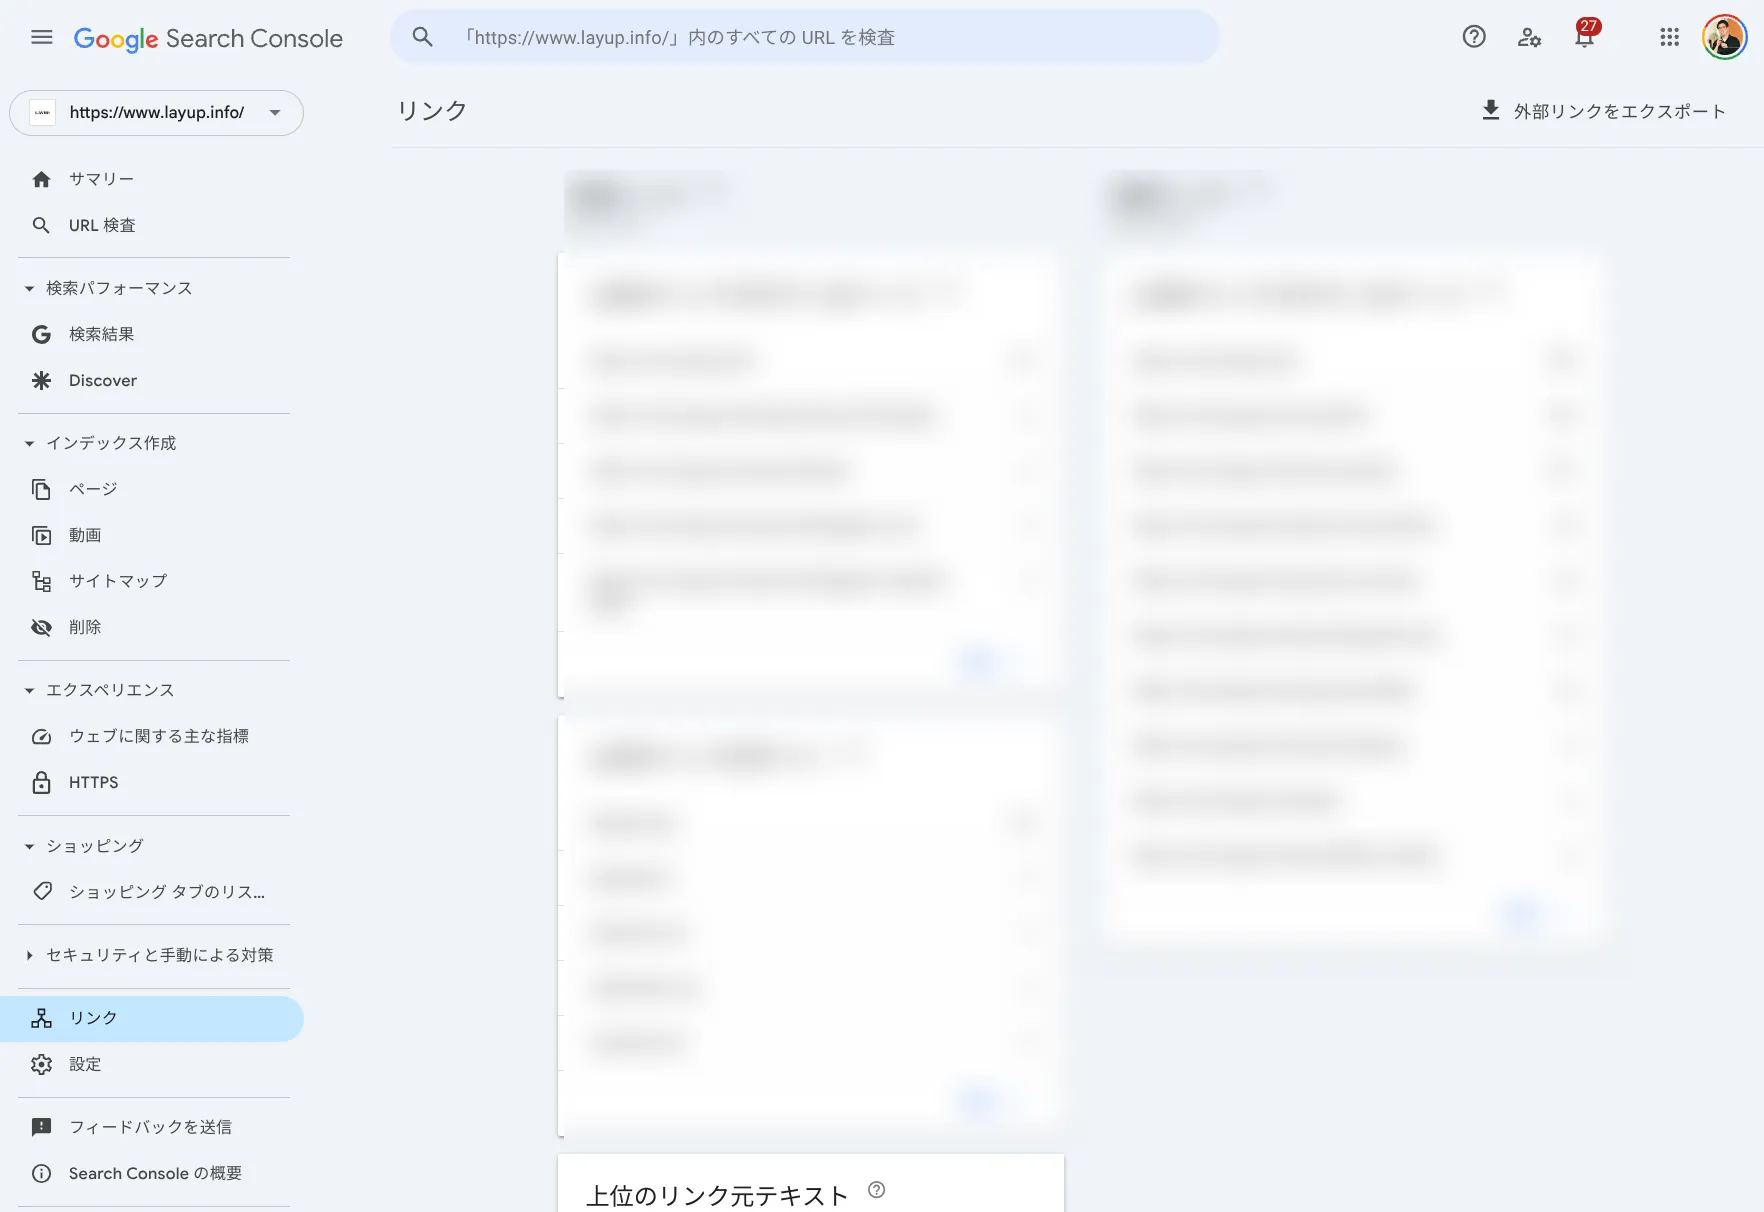Viewport: 1764px width, 1212px height.
Task: Click the ページ pages icon
Action: 41,489
